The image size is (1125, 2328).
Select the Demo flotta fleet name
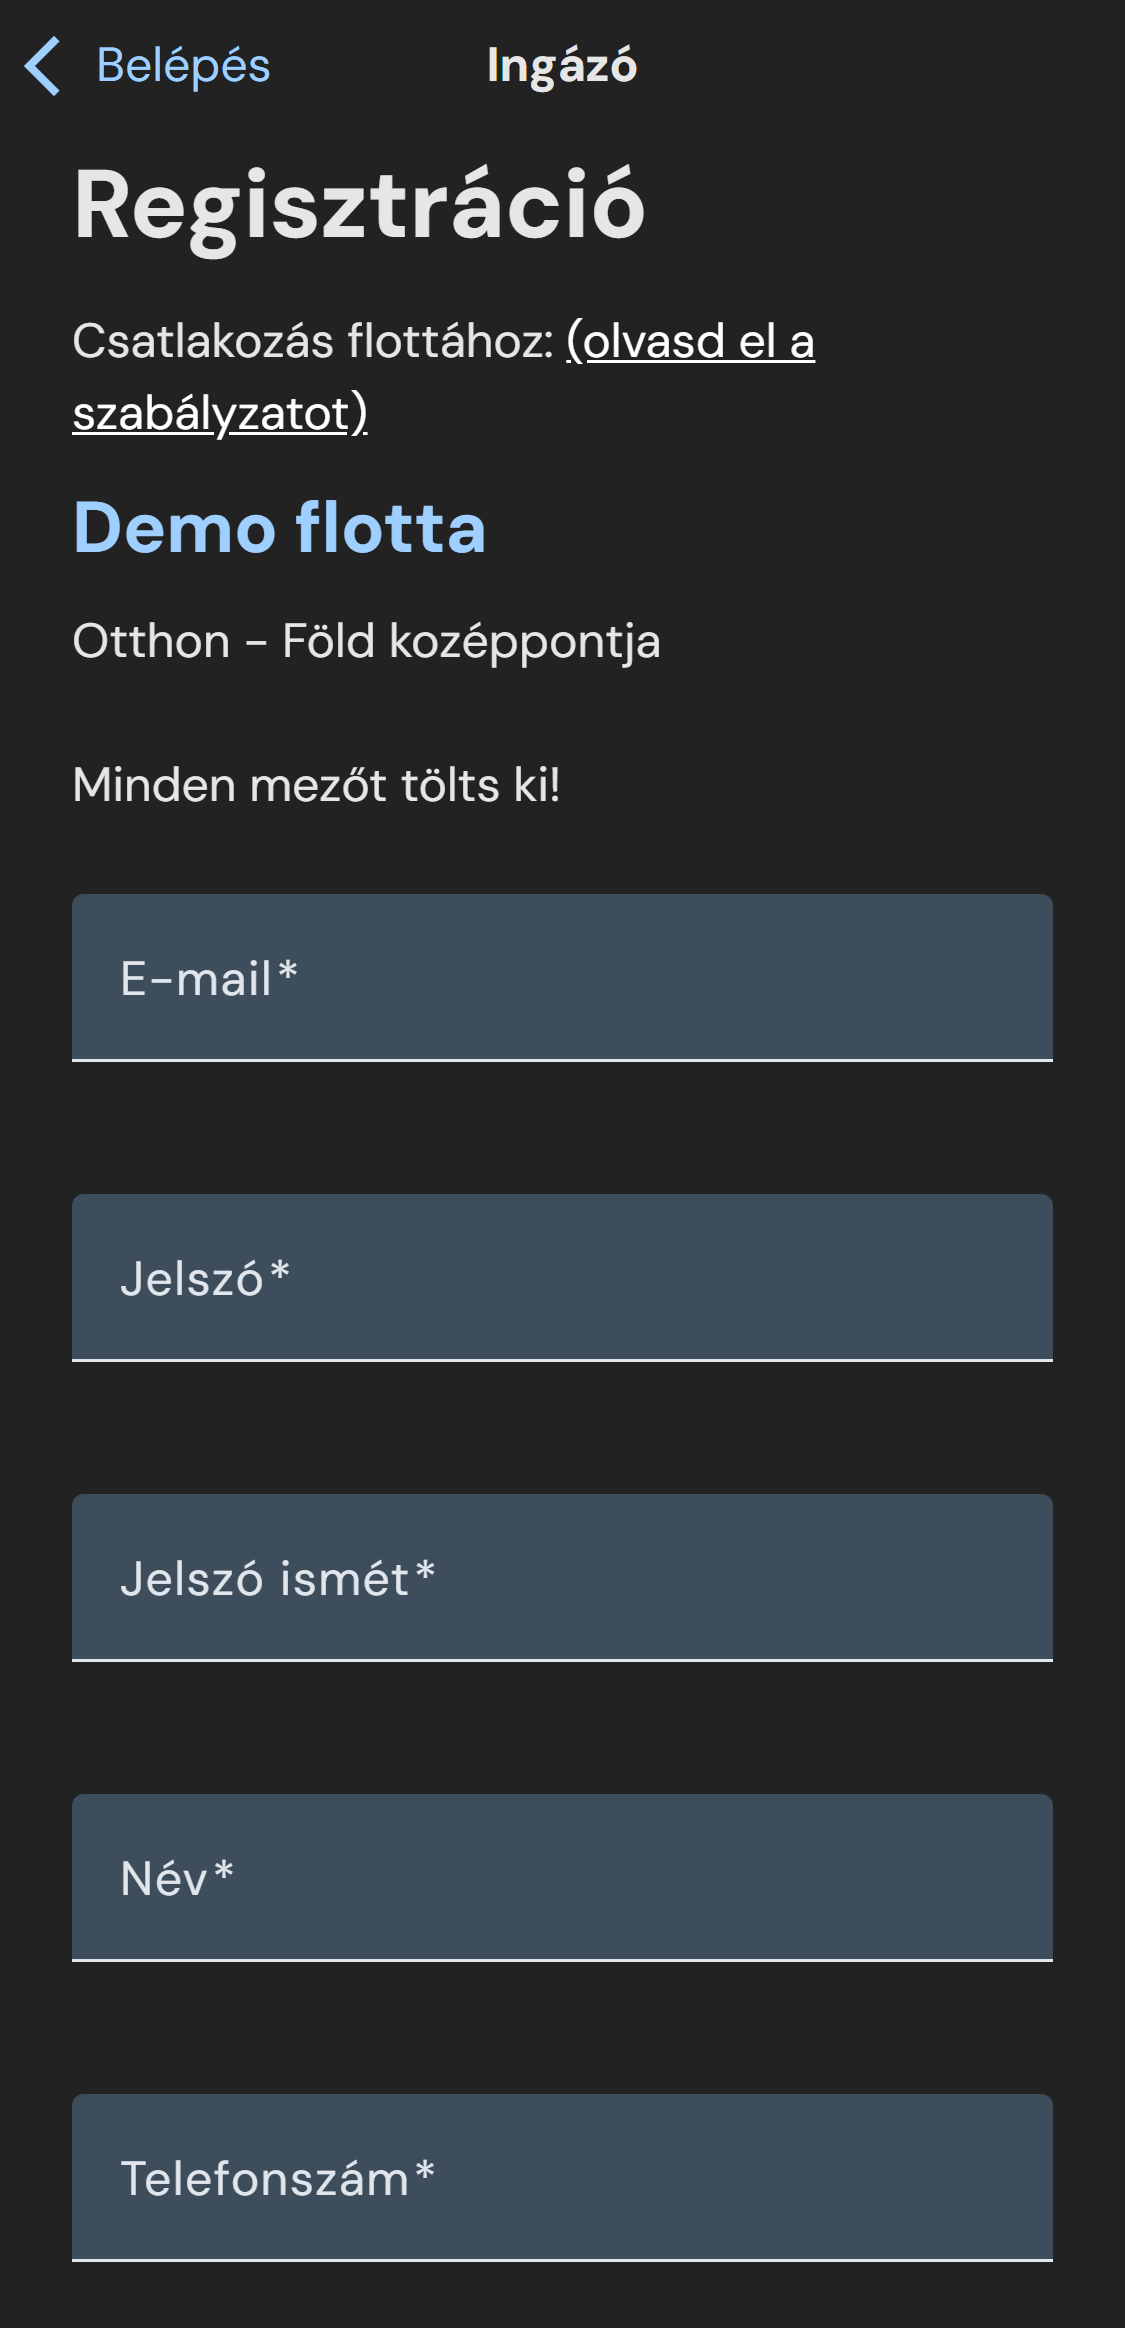pos(279,527)
